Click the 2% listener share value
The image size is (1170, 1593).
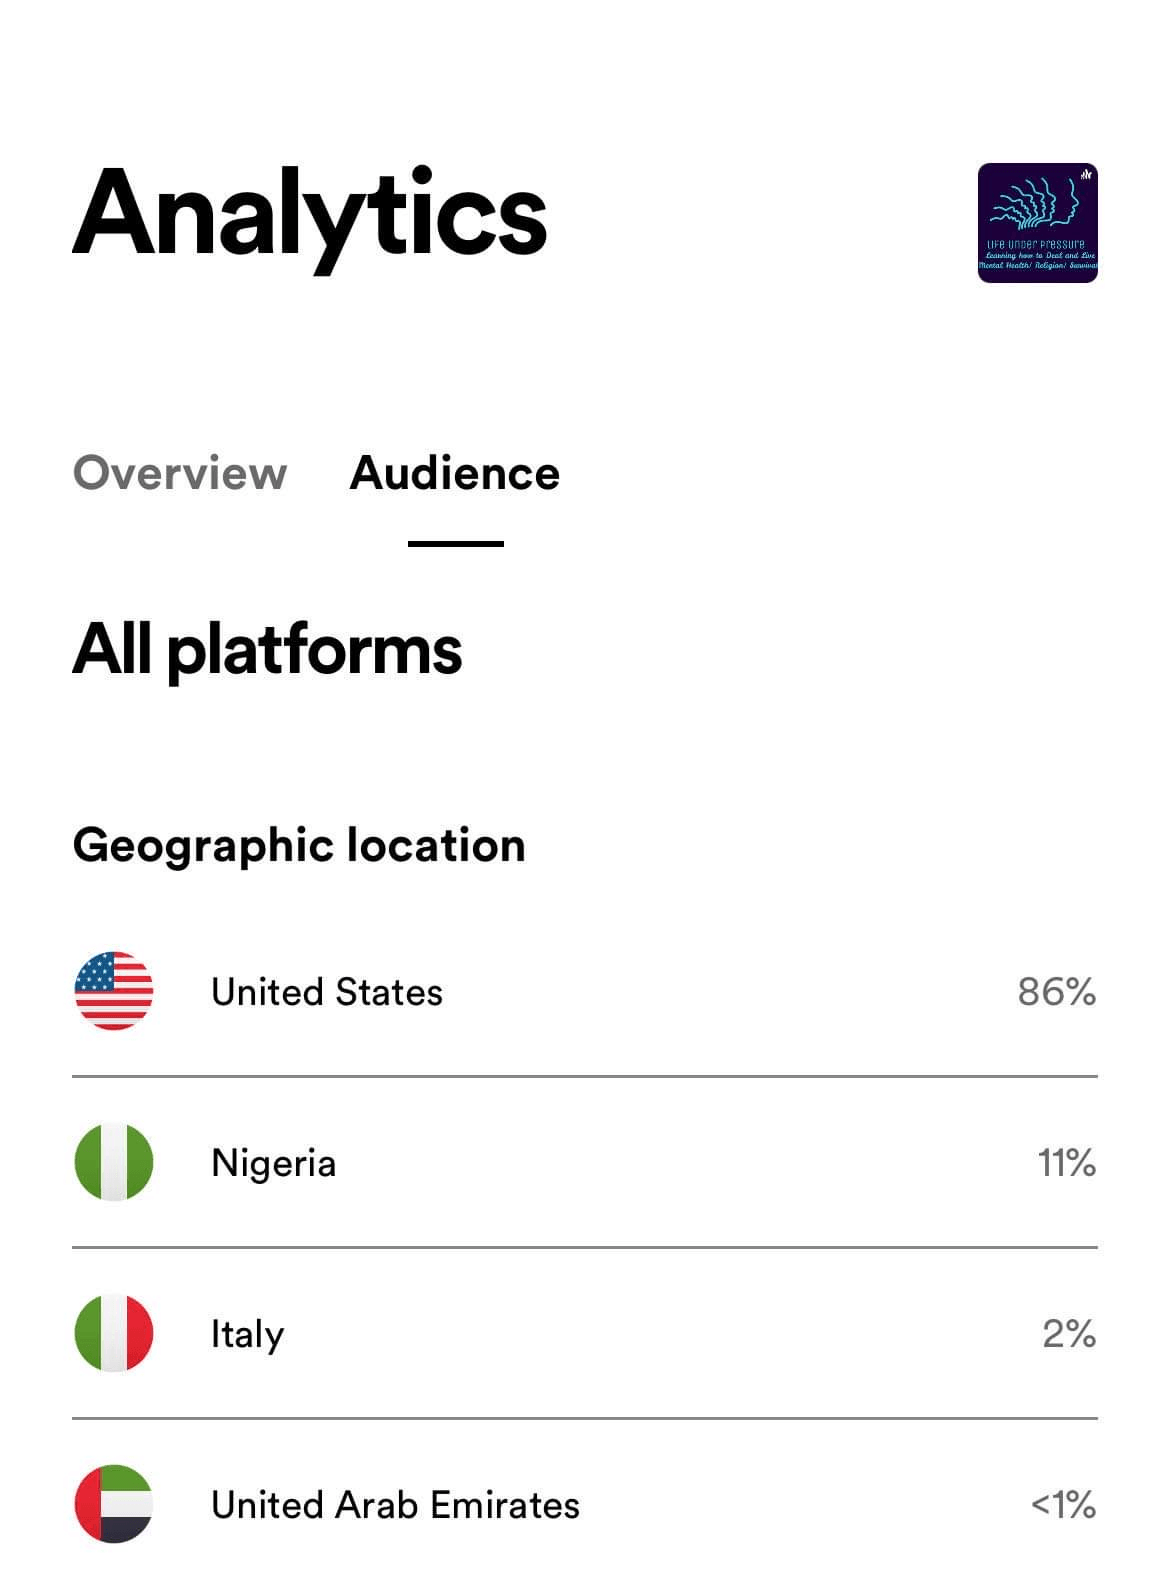[1069, 1334]
